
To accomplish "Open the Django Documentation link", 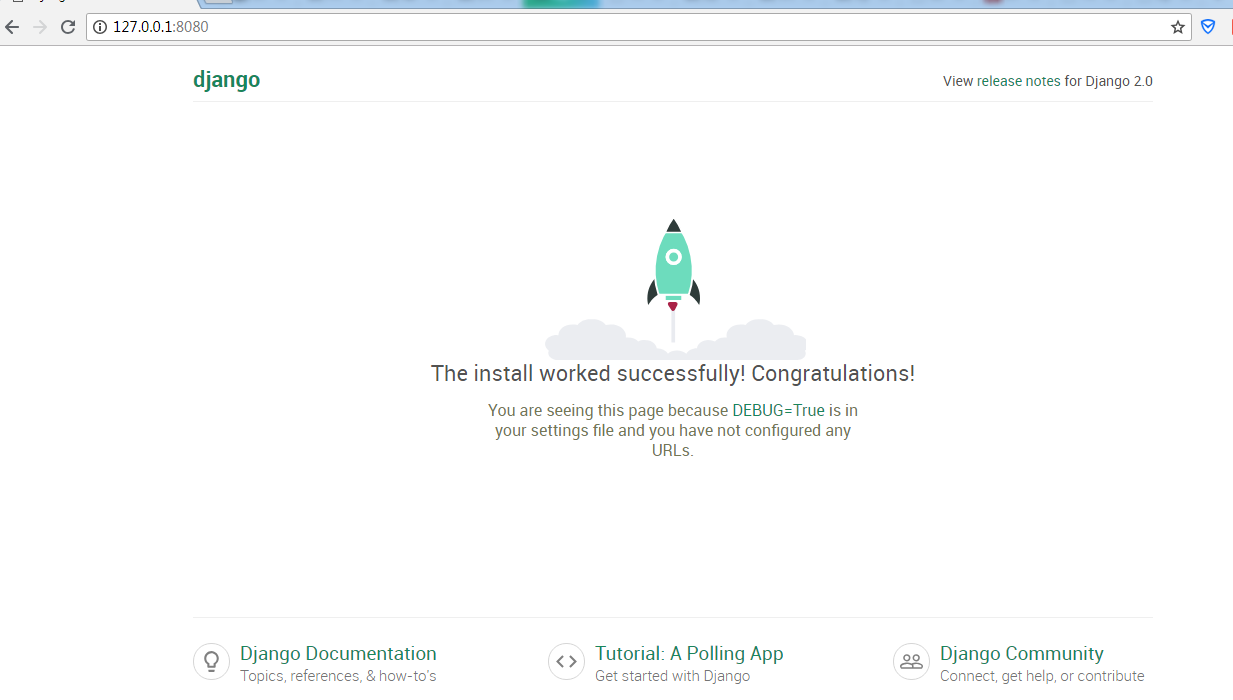I will click(x=338, y=653).
